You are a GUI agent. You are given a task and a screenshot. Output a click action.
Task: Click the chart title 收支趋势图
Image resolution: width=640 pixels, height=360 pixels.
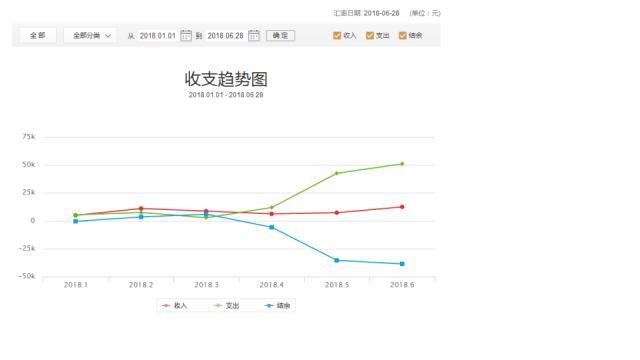[x=226, y=79]
